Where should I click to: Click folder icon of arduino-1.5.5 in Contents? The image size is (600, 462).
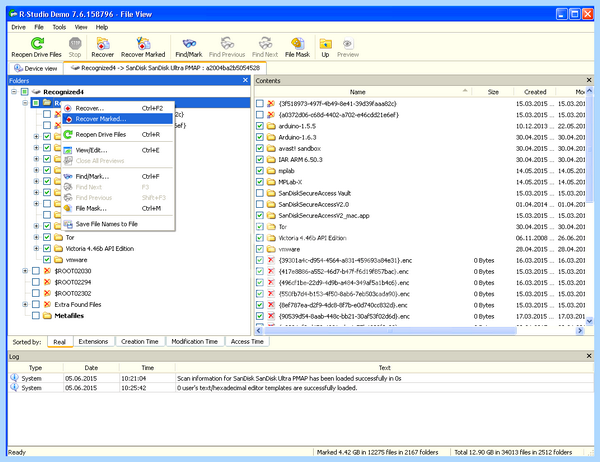point(271,126)
